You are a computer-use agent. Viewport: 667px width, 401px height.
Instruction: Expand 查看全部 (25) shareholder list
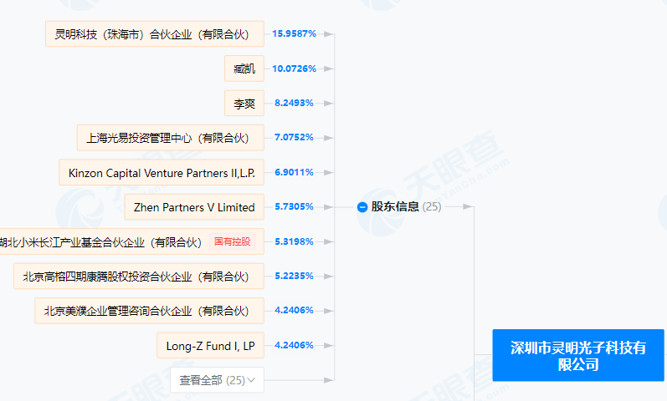click(219, 380)
